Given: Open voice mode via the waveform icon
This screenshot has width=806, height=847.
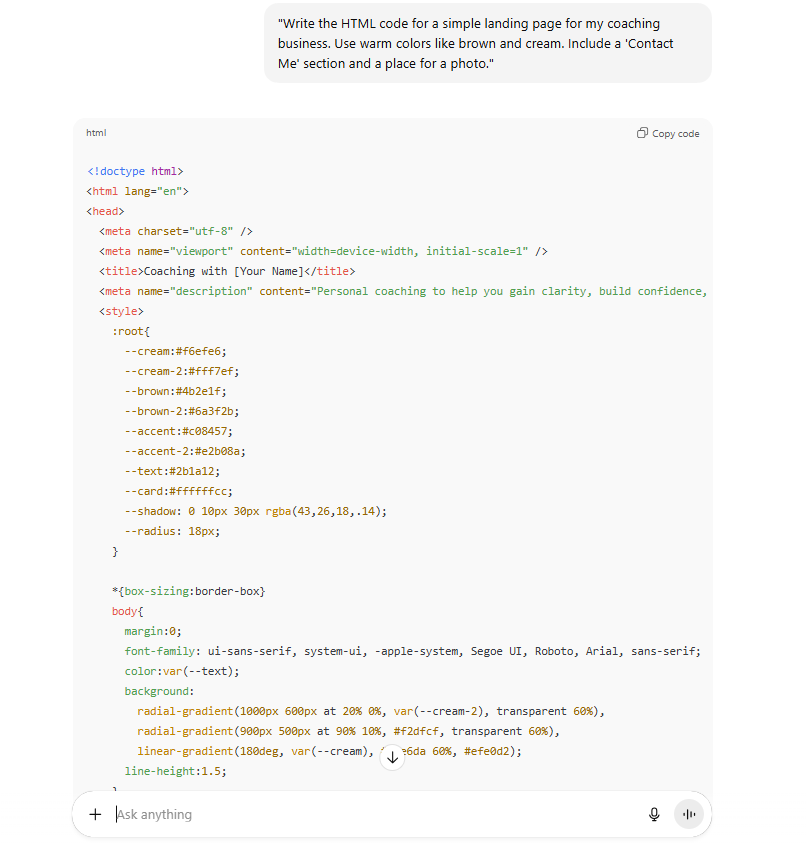Looking at the screenshot, I should click(689, 814).
